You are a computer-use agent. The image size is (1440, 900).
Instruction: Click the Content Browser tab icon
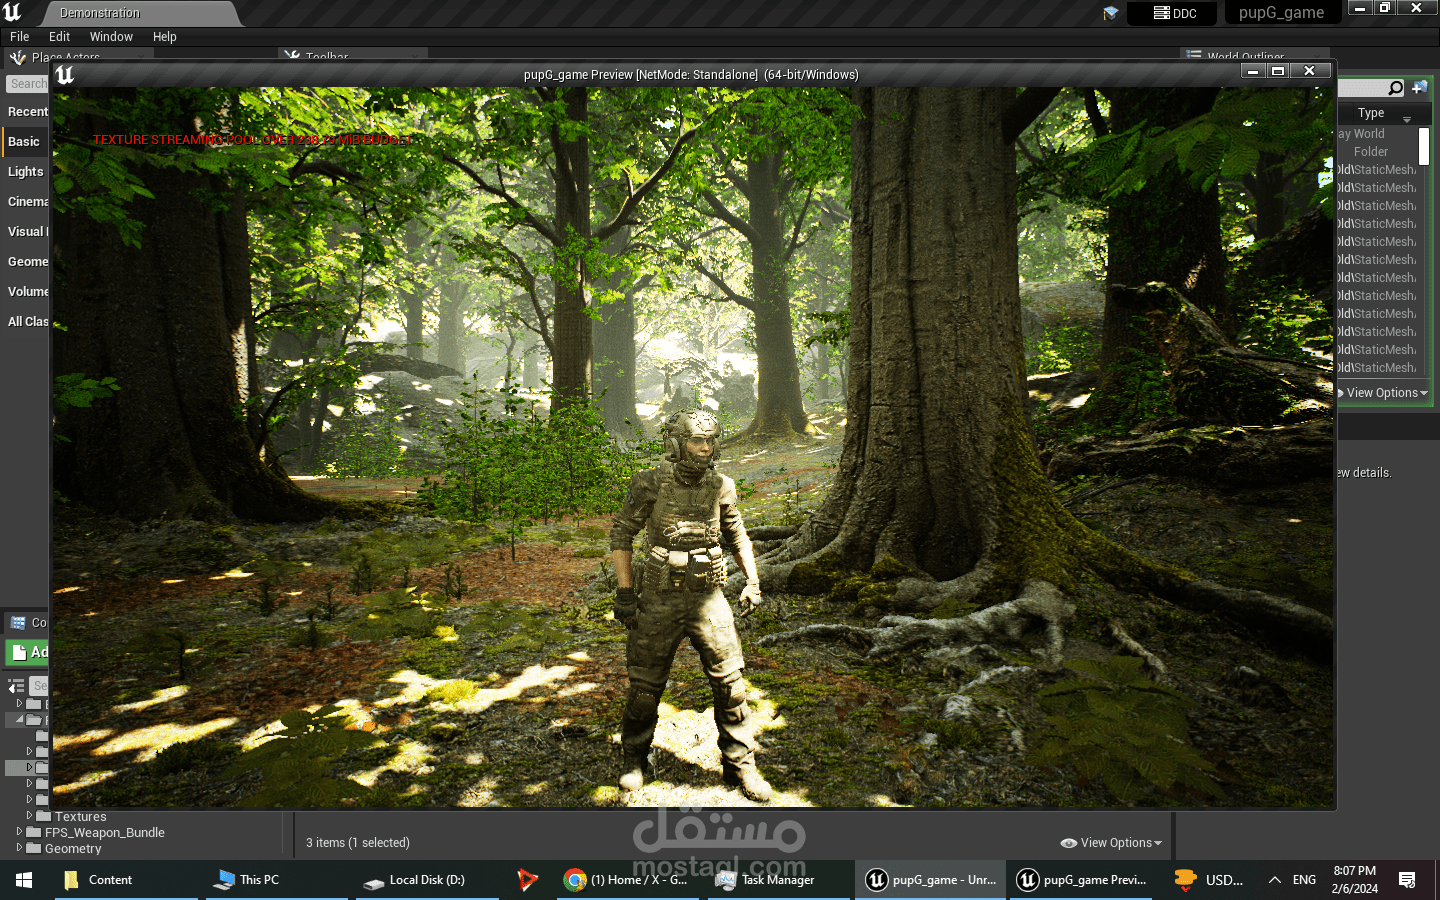(18, 622)
